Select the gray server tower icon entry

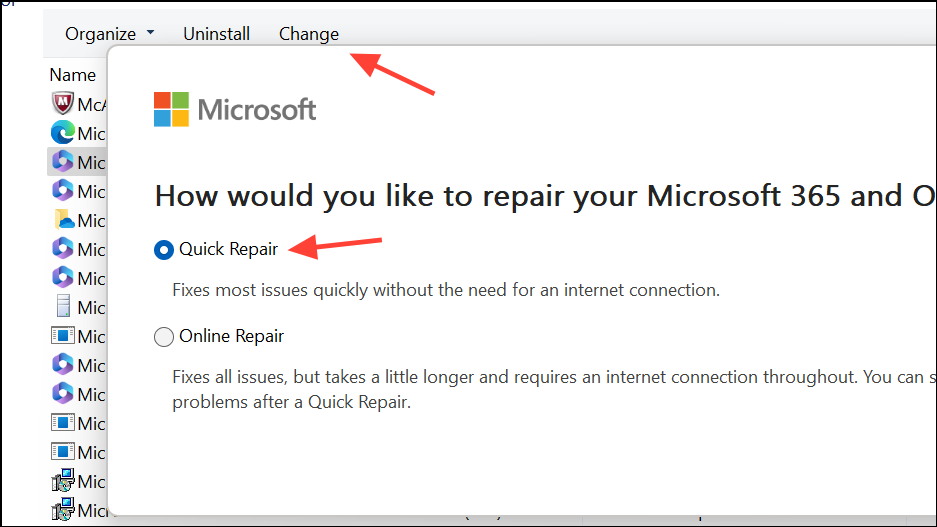click(x=63, y=307)
